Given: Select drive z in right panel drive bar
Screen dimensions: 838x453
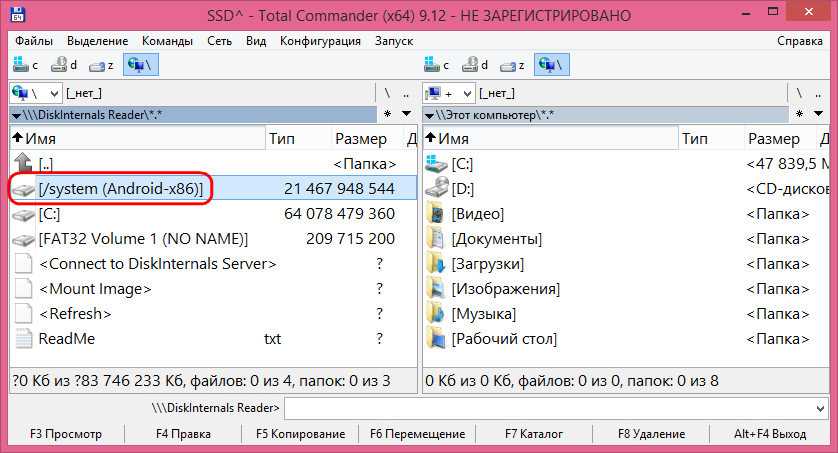Looking at the screenshot, I should click(x=516, y=66).
